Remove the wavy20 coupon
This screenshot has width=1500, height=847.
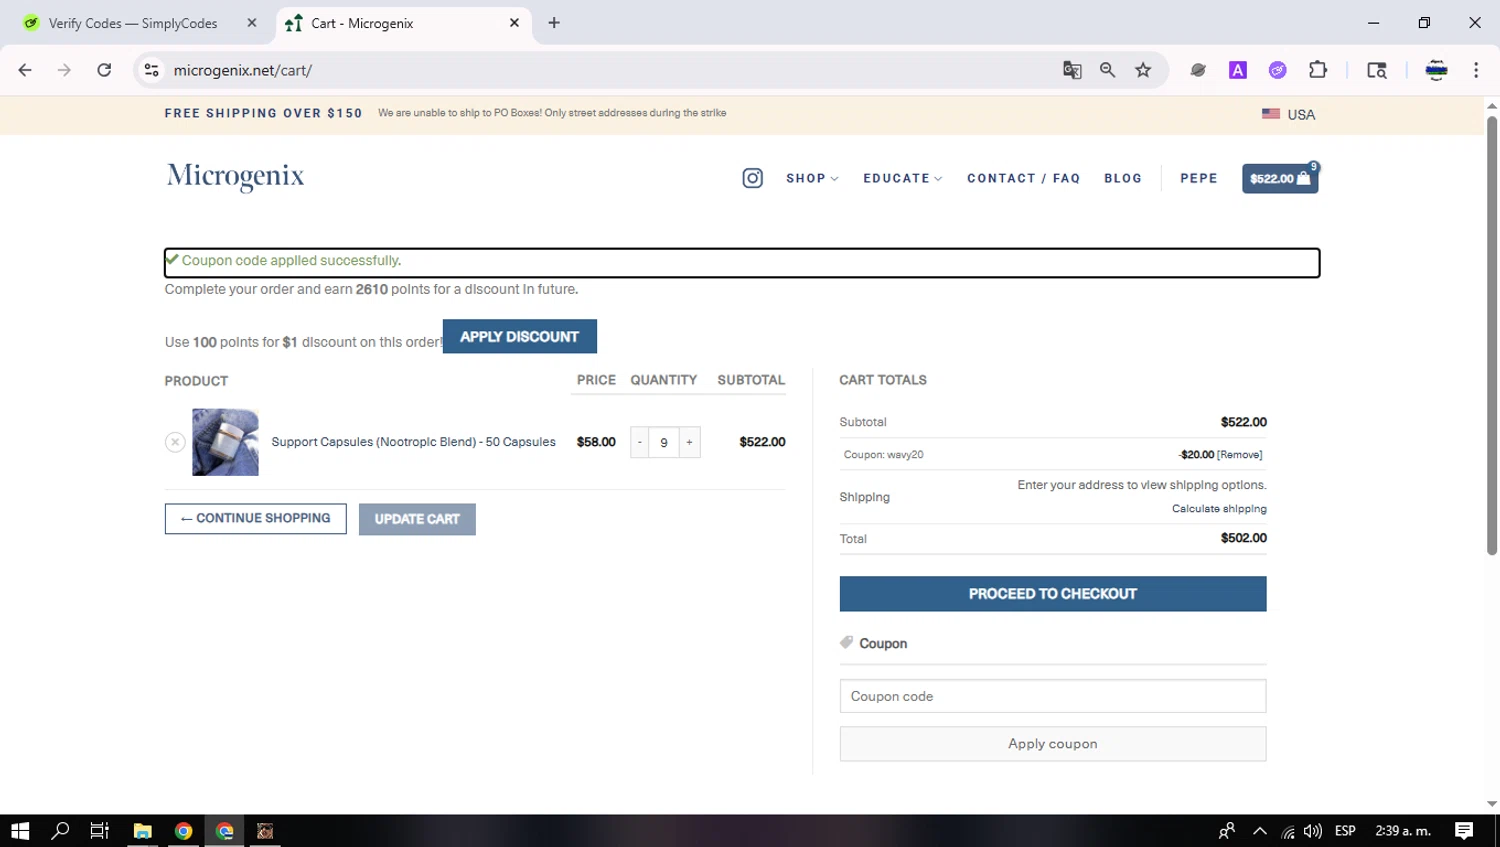point(1240,455)
